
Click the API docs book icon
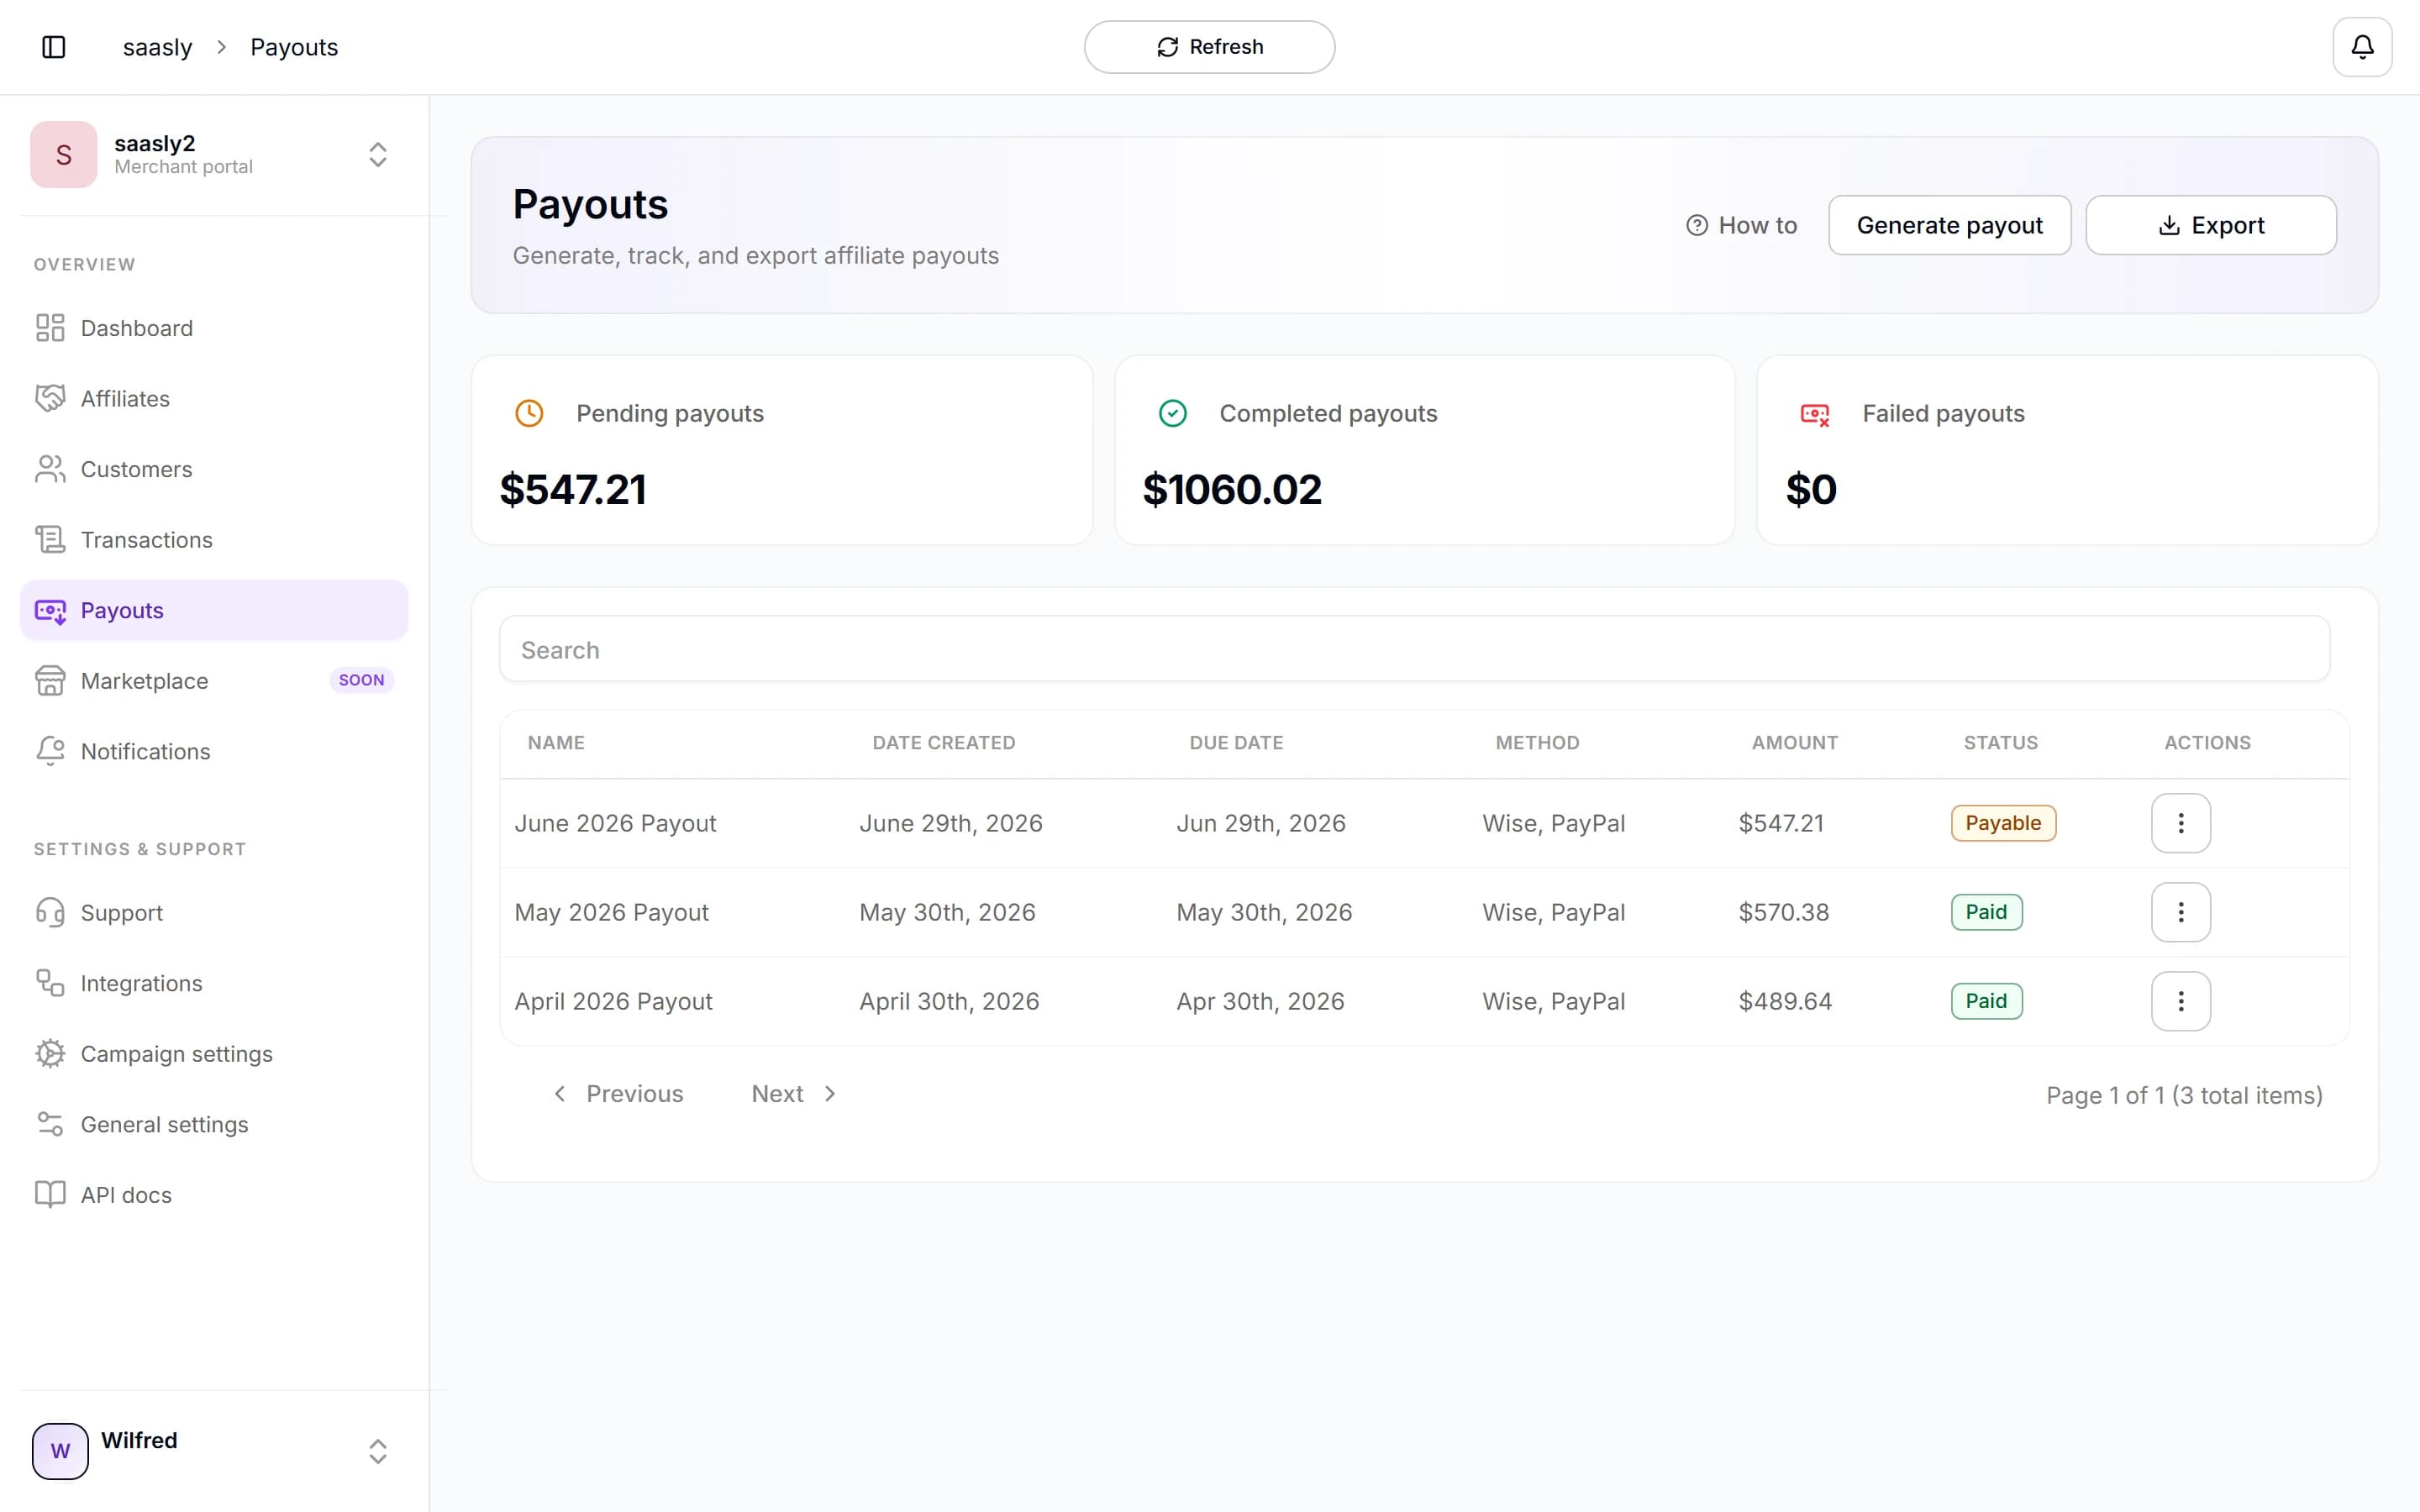click(50, 1195)
